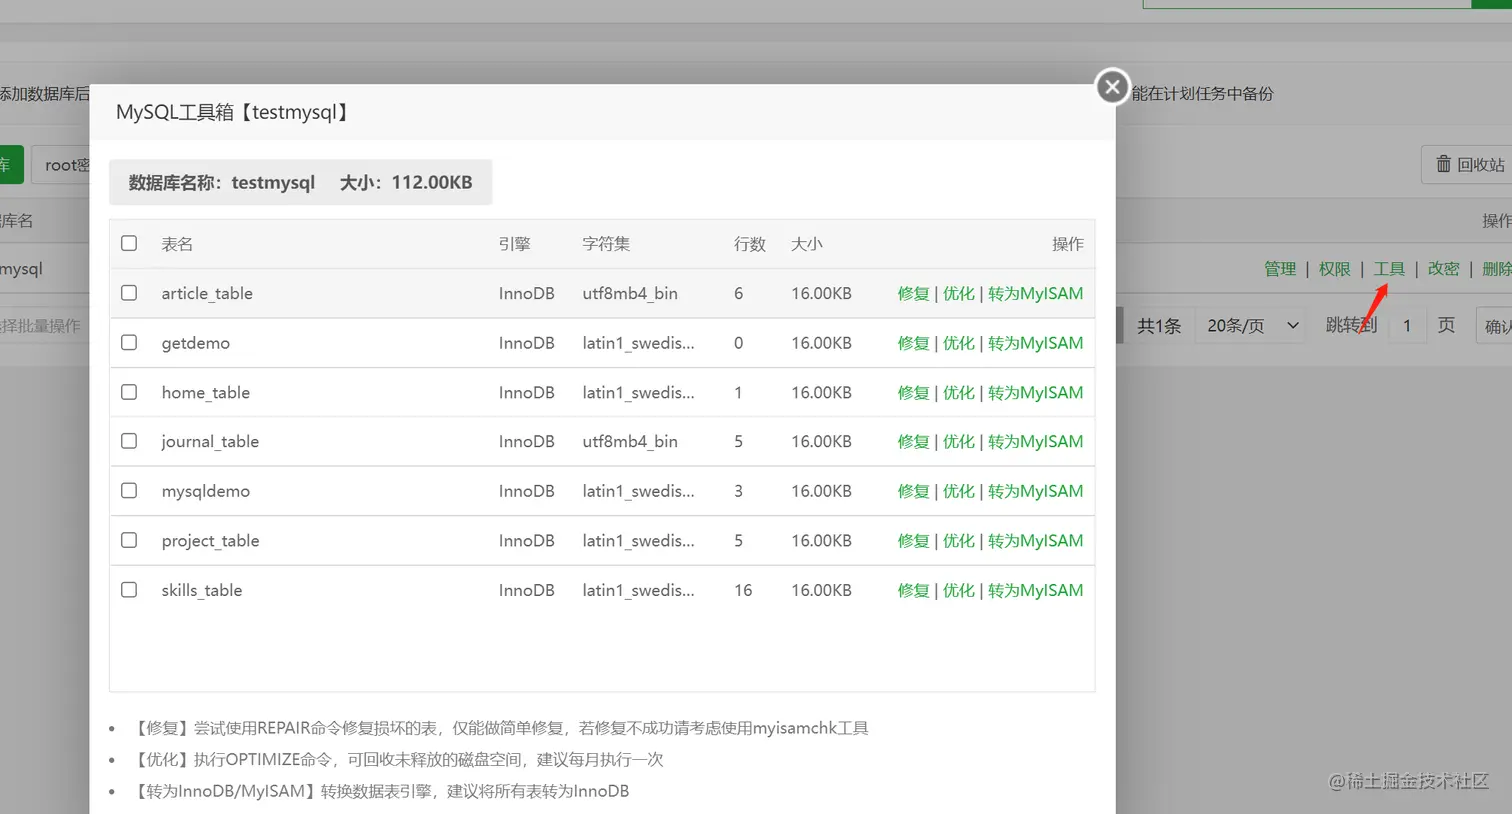
Task: Convert skills_table with 转为MyISAM
Action: [1035, 590]
